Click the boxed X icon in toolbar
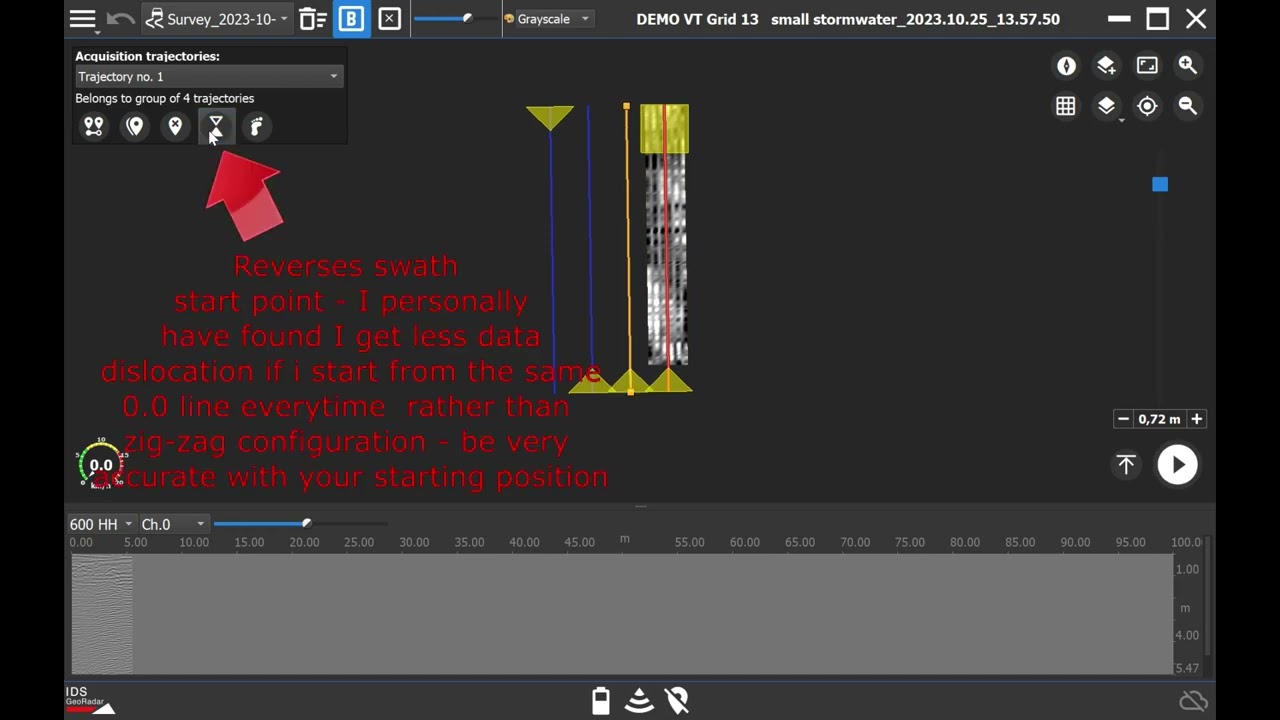Image resolution: width=1280 pixels, height=720 pixels. coord(390,19)
